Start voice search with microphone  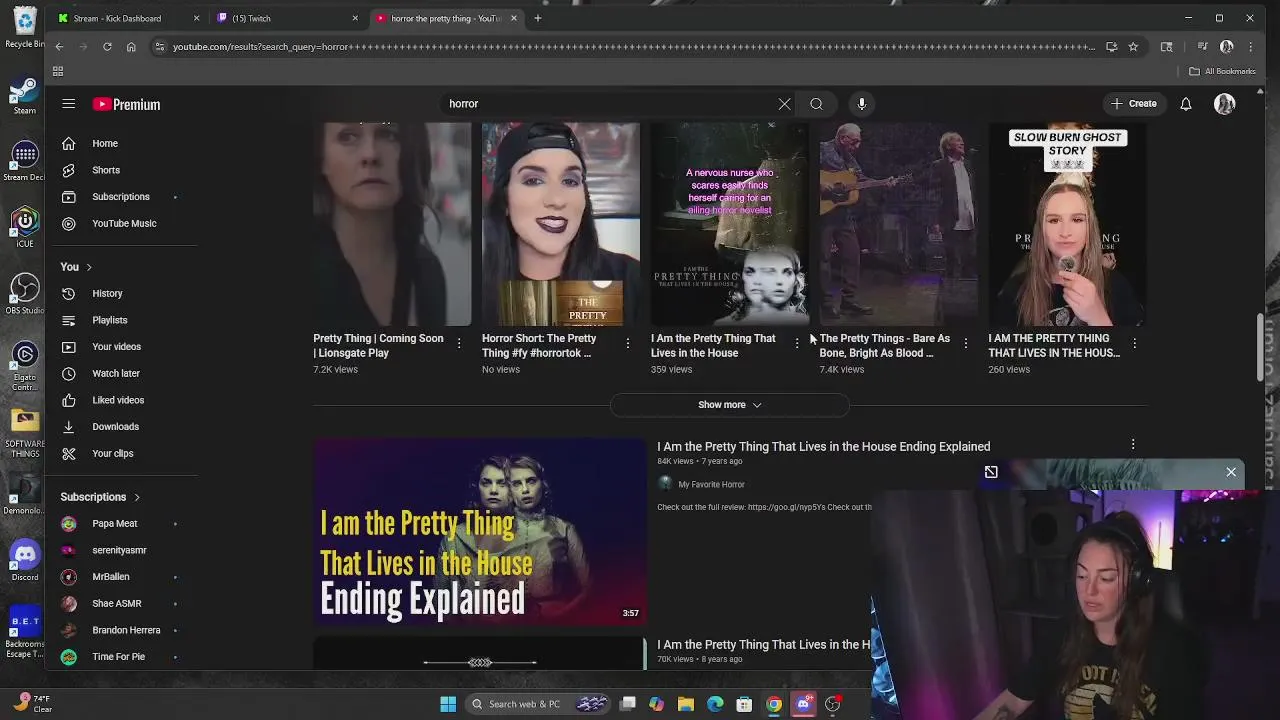point(861,104)
